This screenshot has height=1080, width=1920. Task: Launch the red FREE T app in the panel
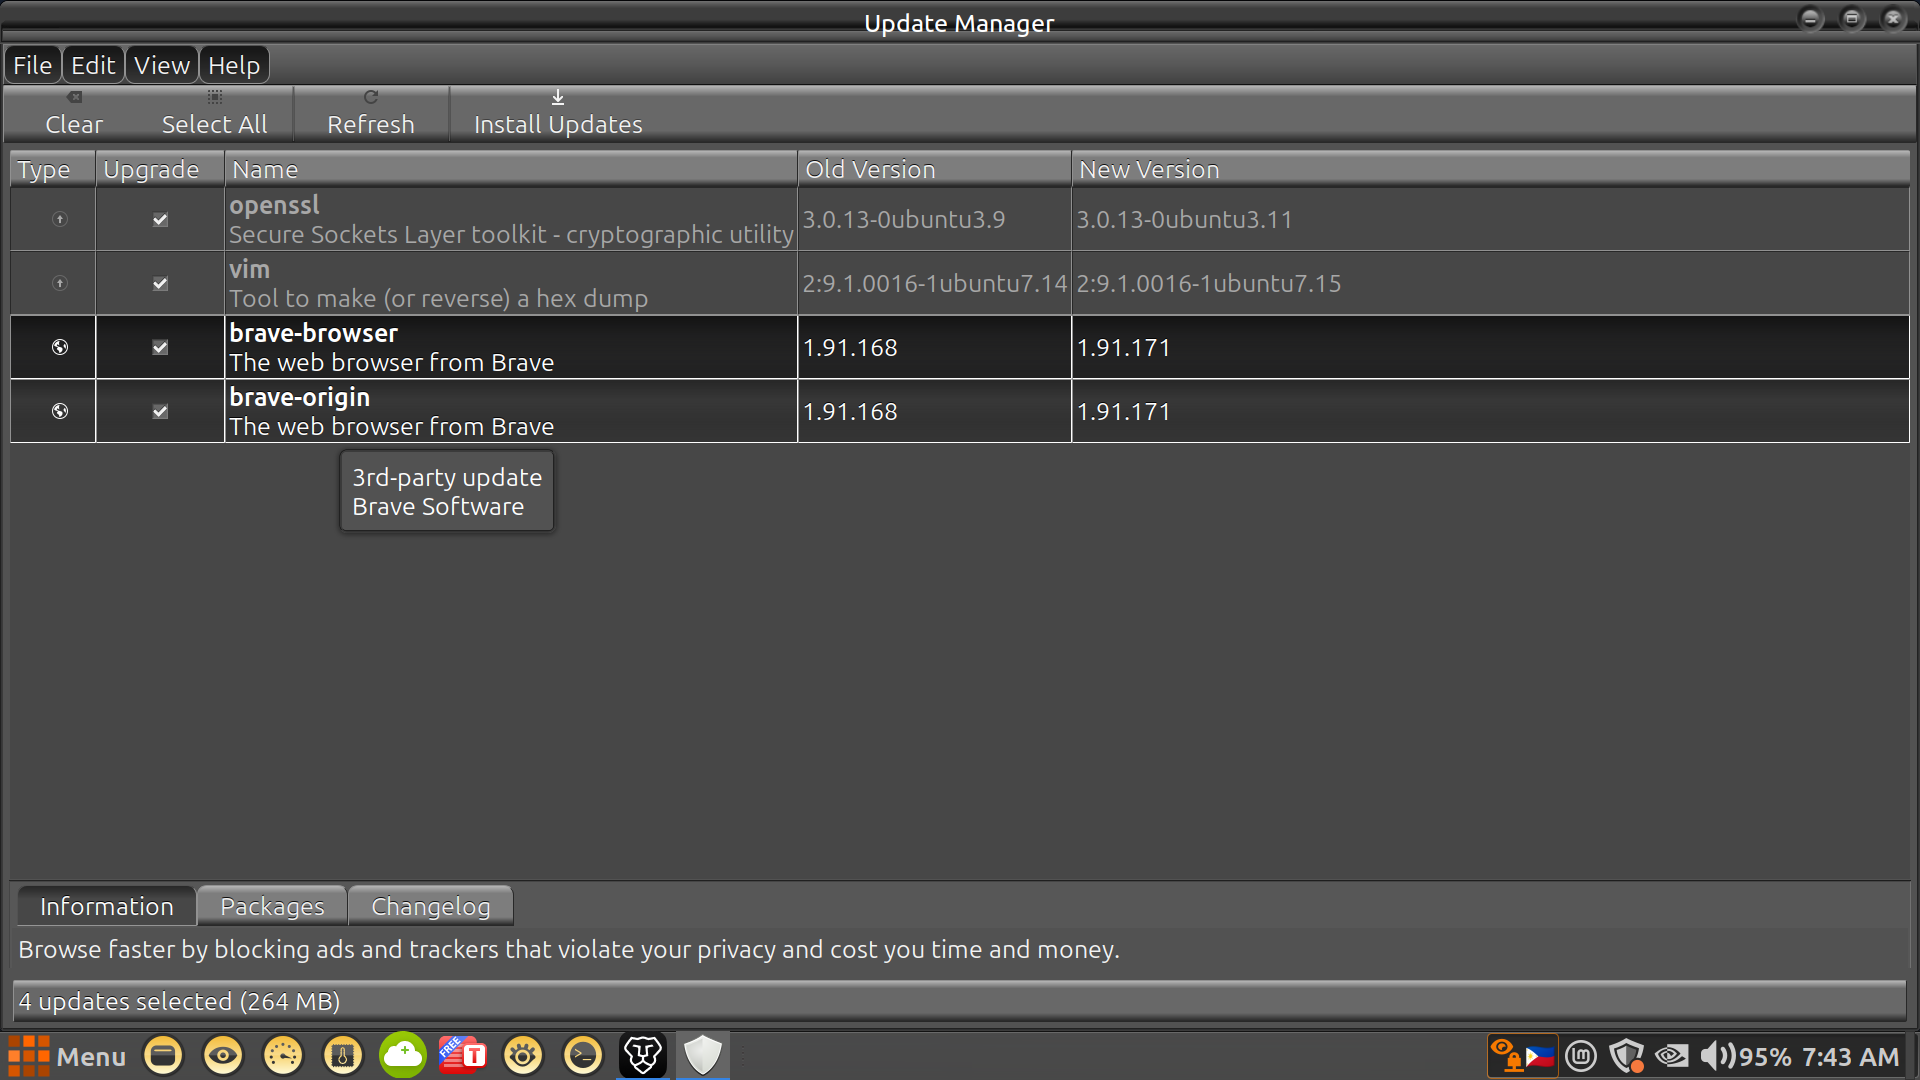coord(463,1055)
